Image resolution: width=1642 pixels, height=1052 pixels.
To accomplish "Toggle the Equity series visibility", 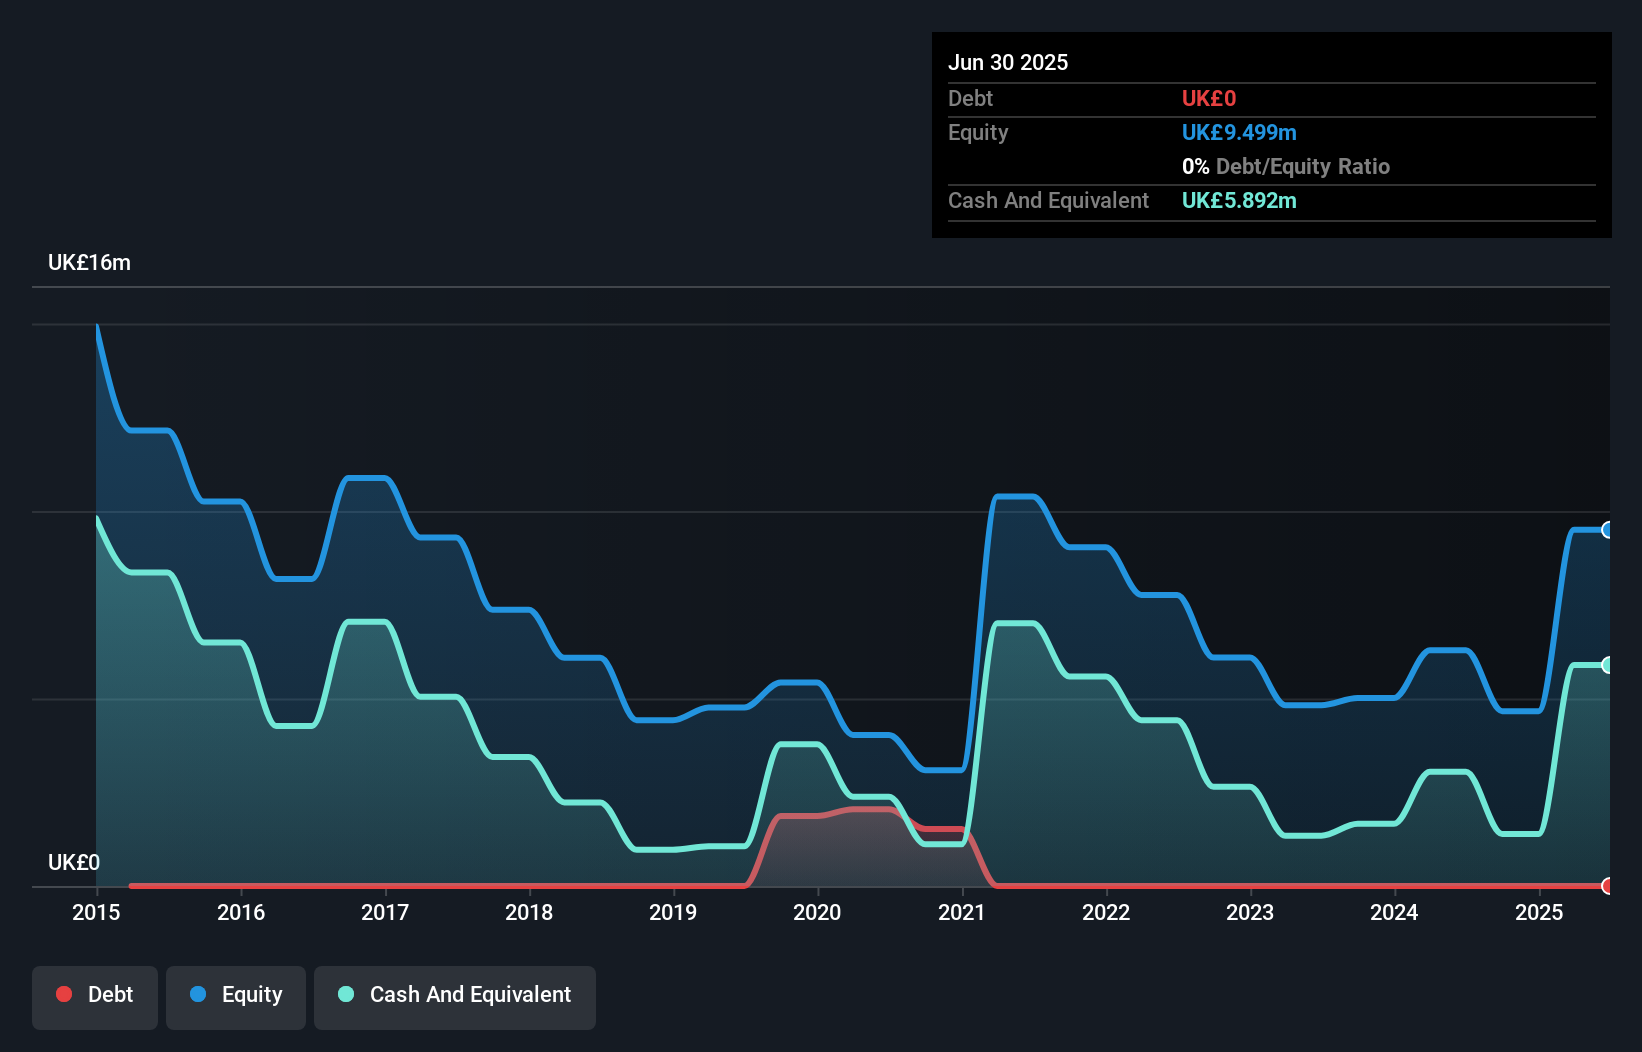I will [235, 996].
